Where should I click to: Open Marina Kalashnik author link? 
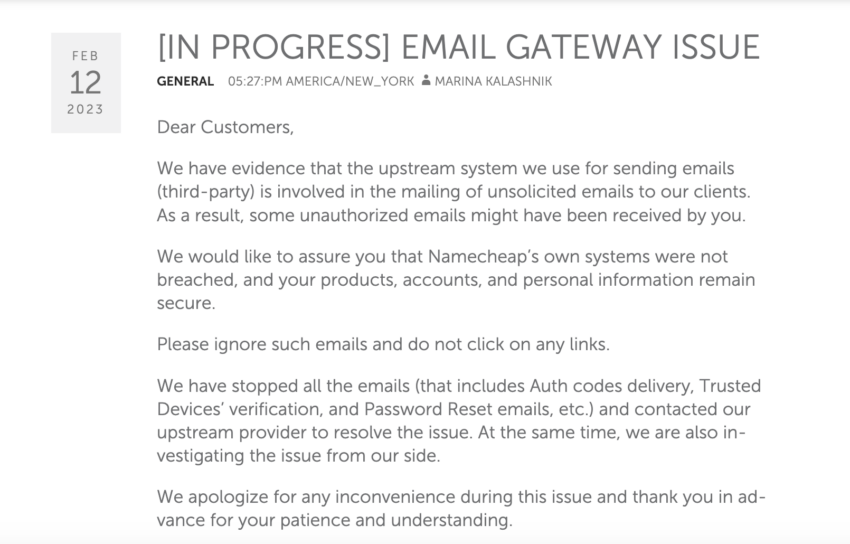point(493,81)
